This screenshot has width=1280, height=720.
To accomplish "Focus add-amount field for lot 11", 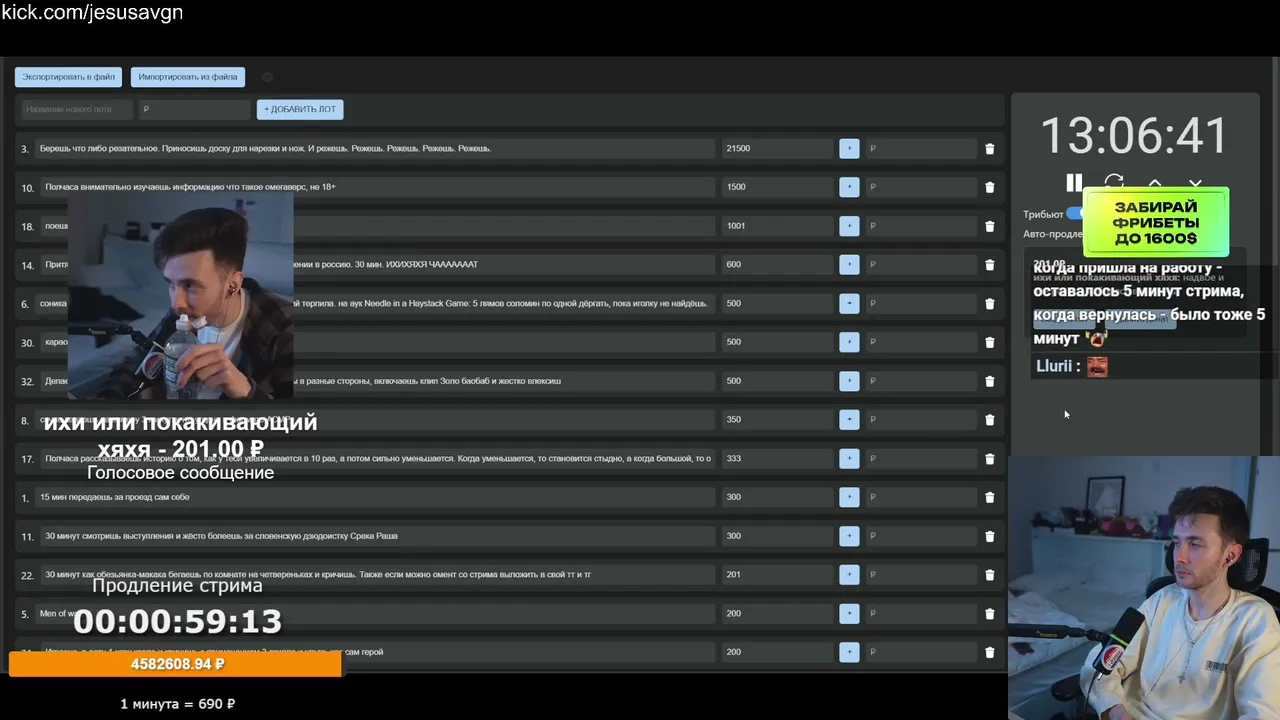I will click(921, 536).
